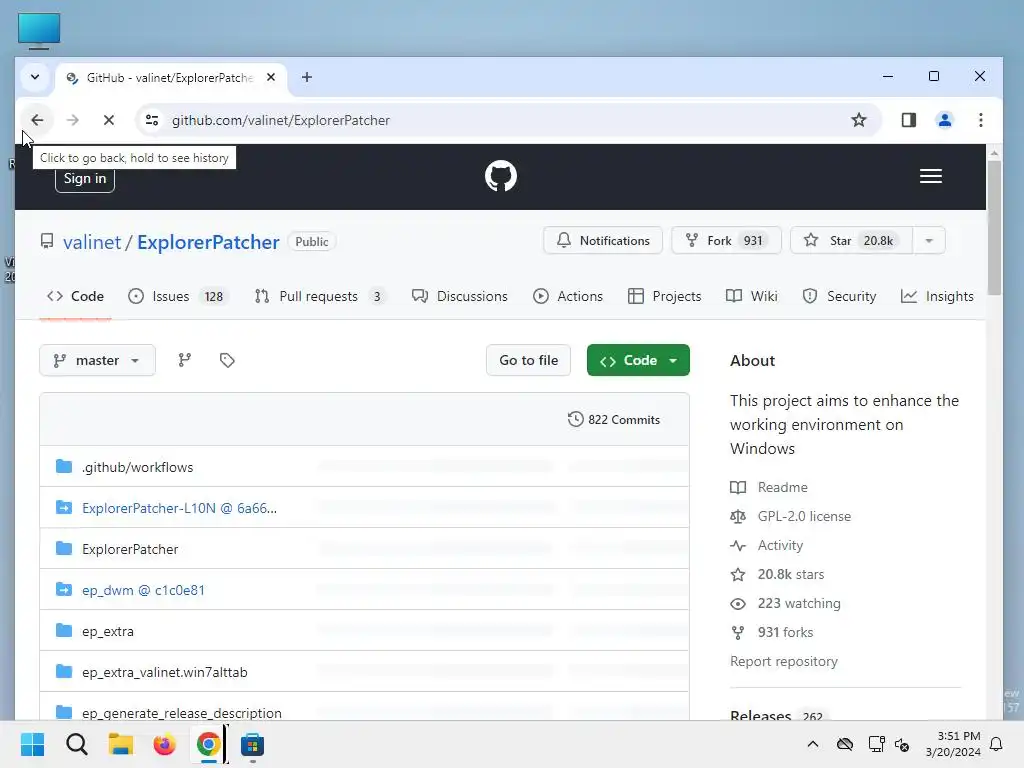The image size is (1024, 768).
Task: Open the Insights tab
Action: [x=937, y=296]
